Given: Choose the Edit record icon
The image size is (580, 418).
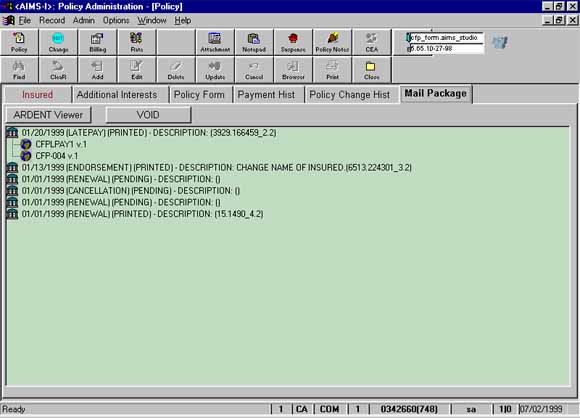Looking at the screenshot, I should pos(136,70).
